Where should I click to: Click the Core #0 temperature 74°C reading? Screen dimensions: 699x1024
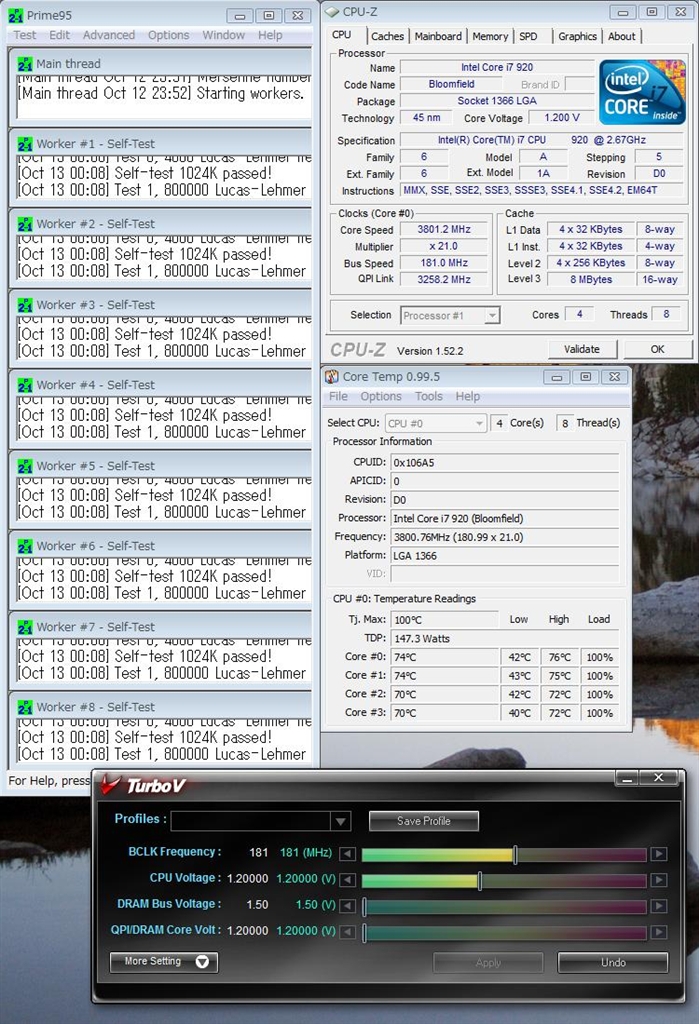[445, 657]
